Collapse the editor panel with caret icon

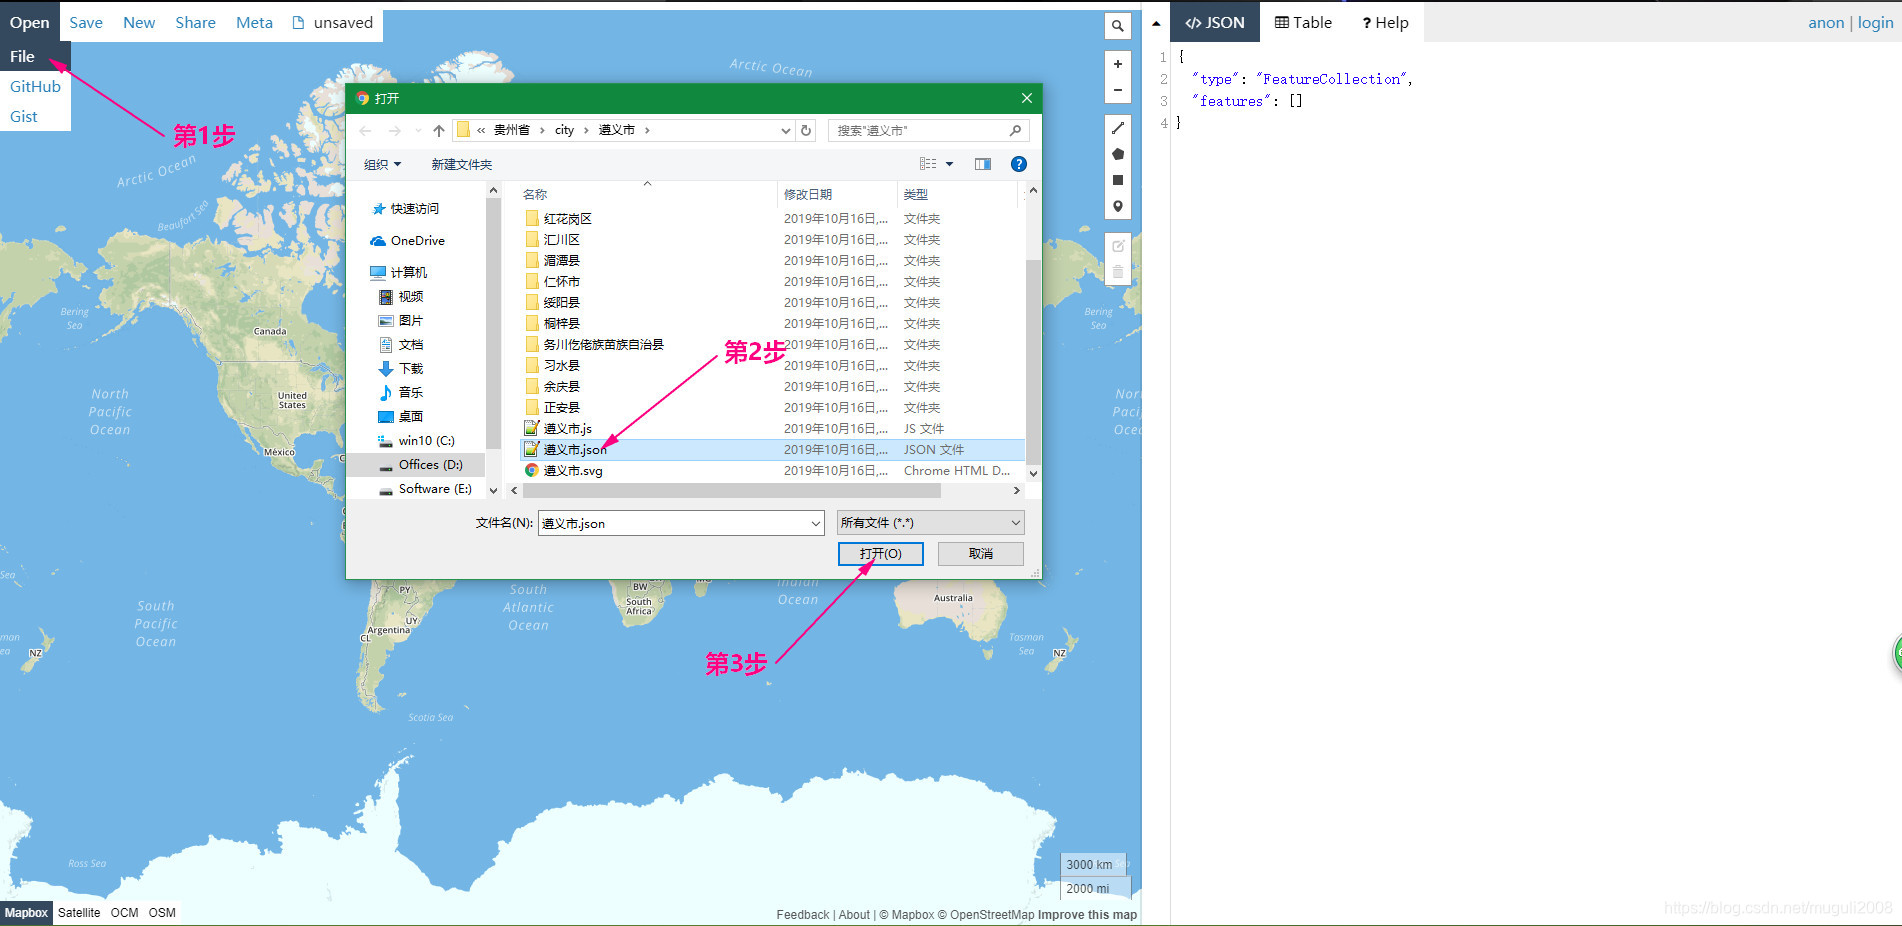[1156, 23]
